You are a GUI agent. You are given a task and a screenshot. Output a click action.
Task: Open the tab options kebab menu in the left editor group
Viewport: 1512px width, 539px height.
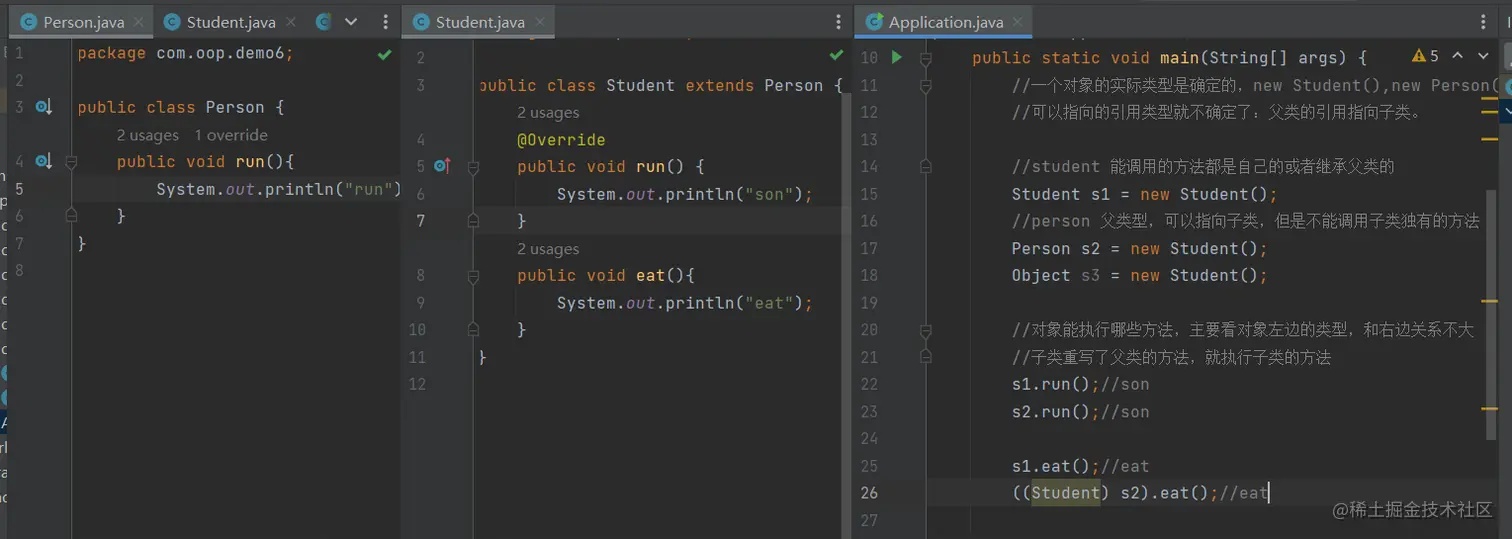pyautogui.click(x=386, y=21)
